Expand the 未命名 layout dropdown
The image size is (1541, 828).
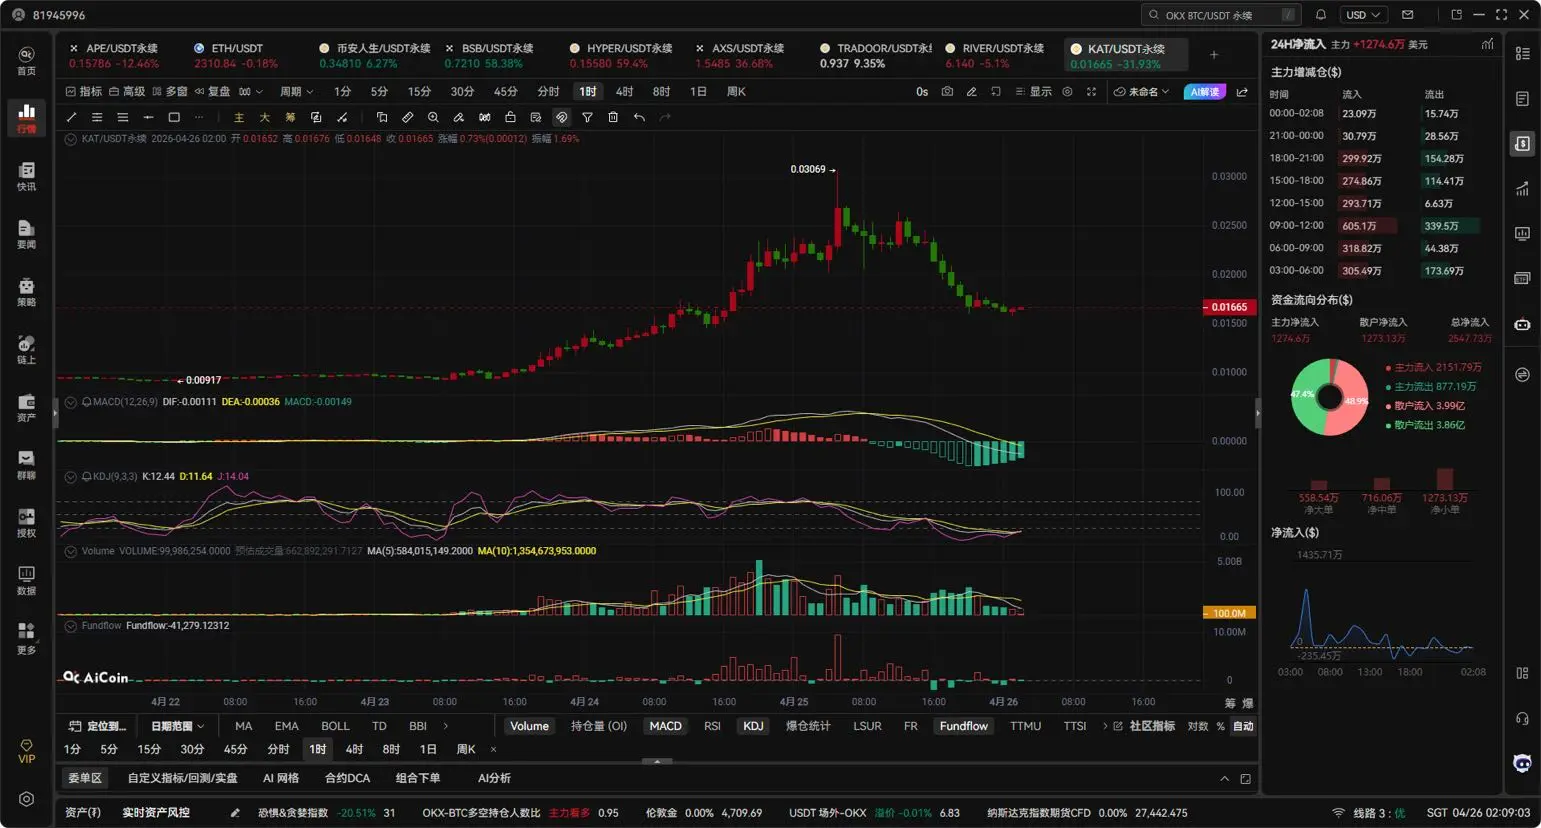[1141, 91]
